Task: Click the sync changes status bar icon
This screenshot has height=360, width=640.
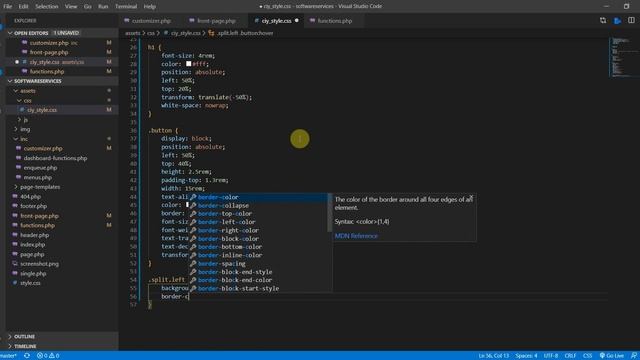Action: [x=27, y=356]
